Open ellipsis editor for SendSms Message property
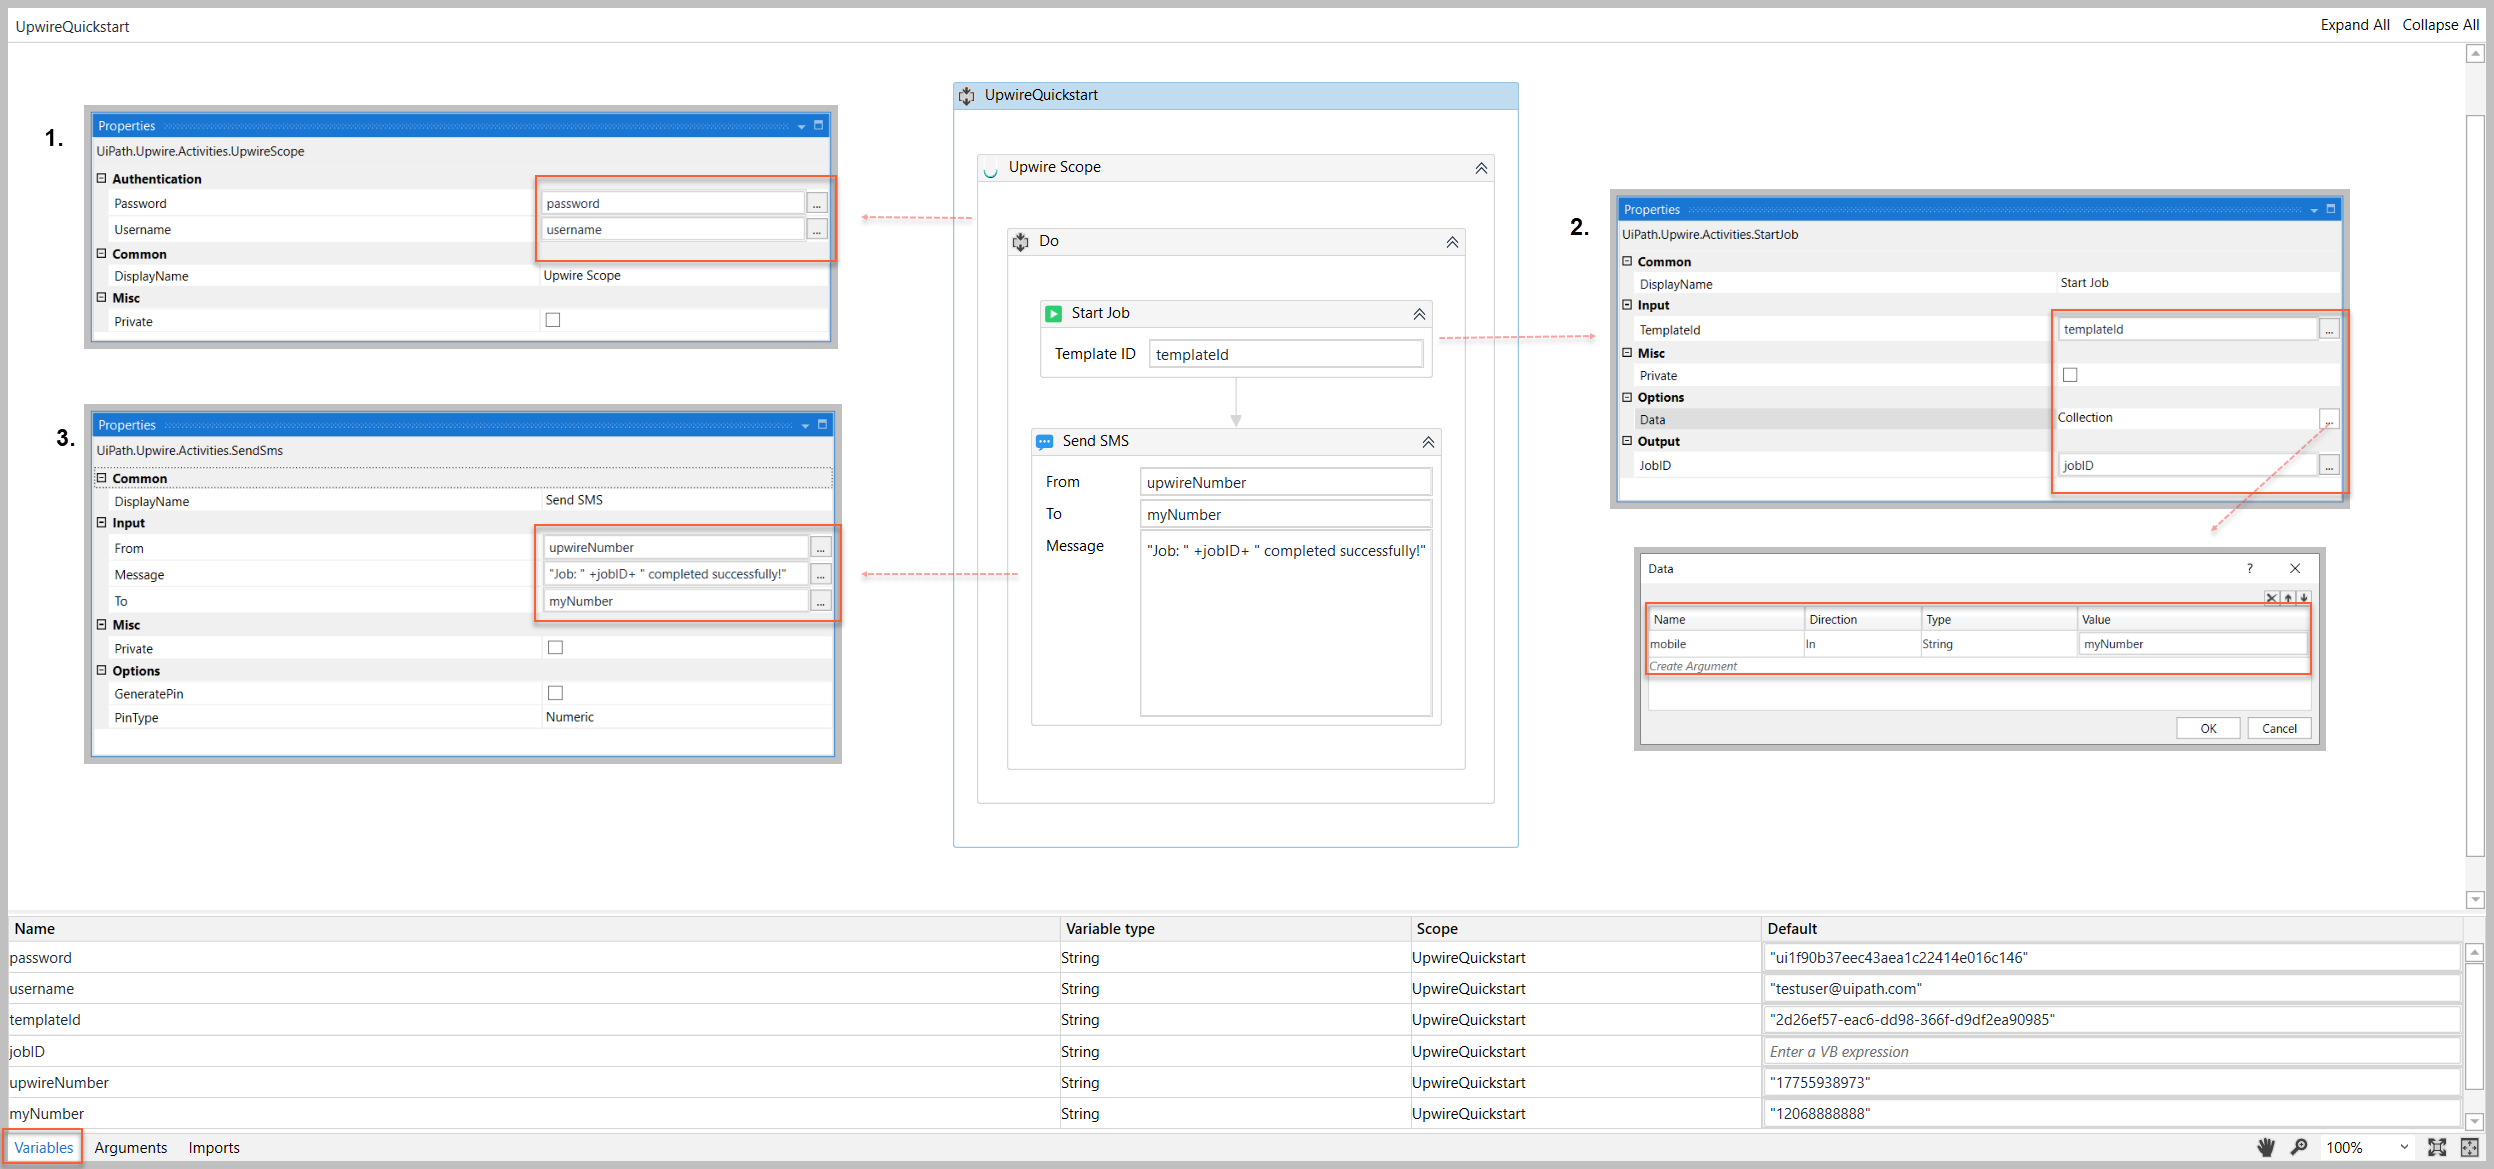 click(x=820, y=574)
